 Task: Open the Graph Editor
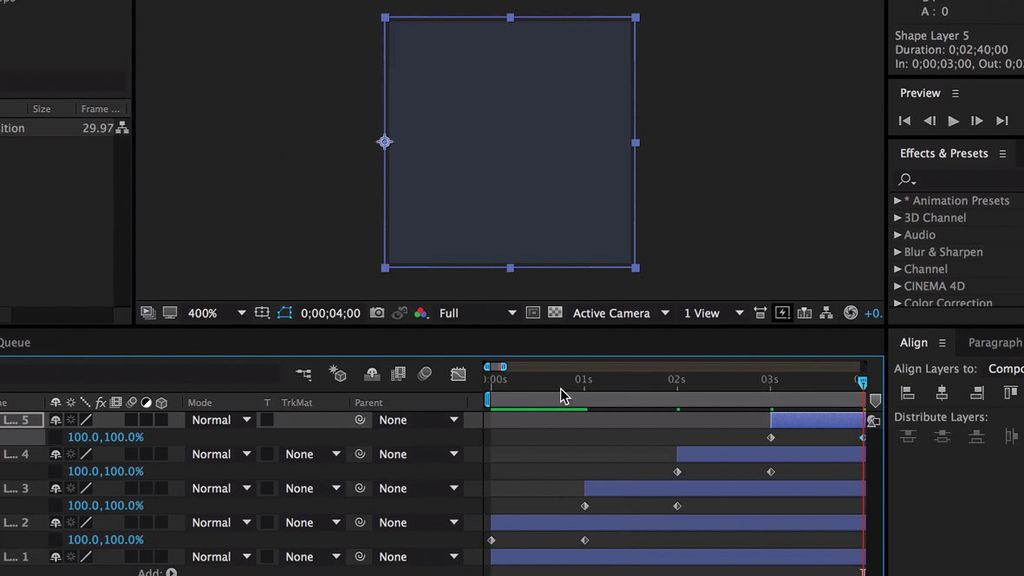tap(457, 373)
